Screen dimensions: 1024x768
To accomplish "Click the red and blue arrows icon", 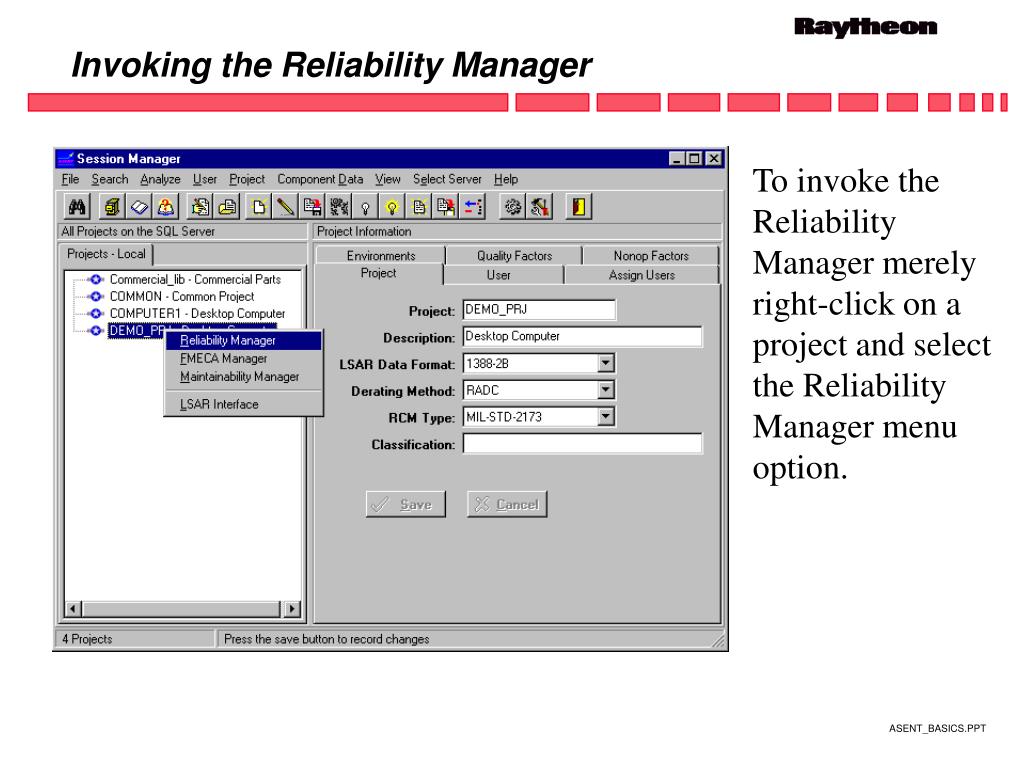I will click(x=473, y=207).
